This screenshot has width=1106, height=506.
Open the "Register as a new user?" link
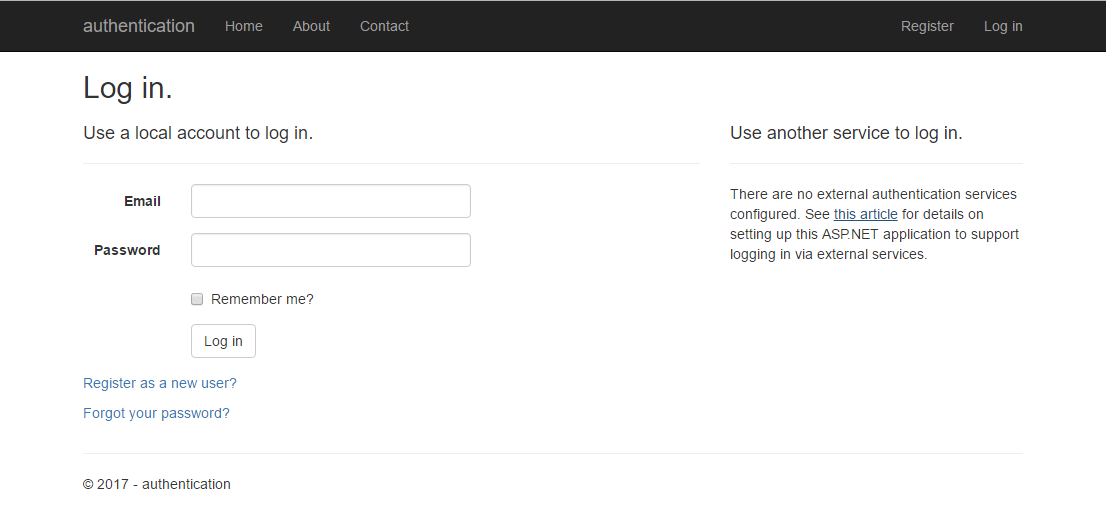coord(160,383)
